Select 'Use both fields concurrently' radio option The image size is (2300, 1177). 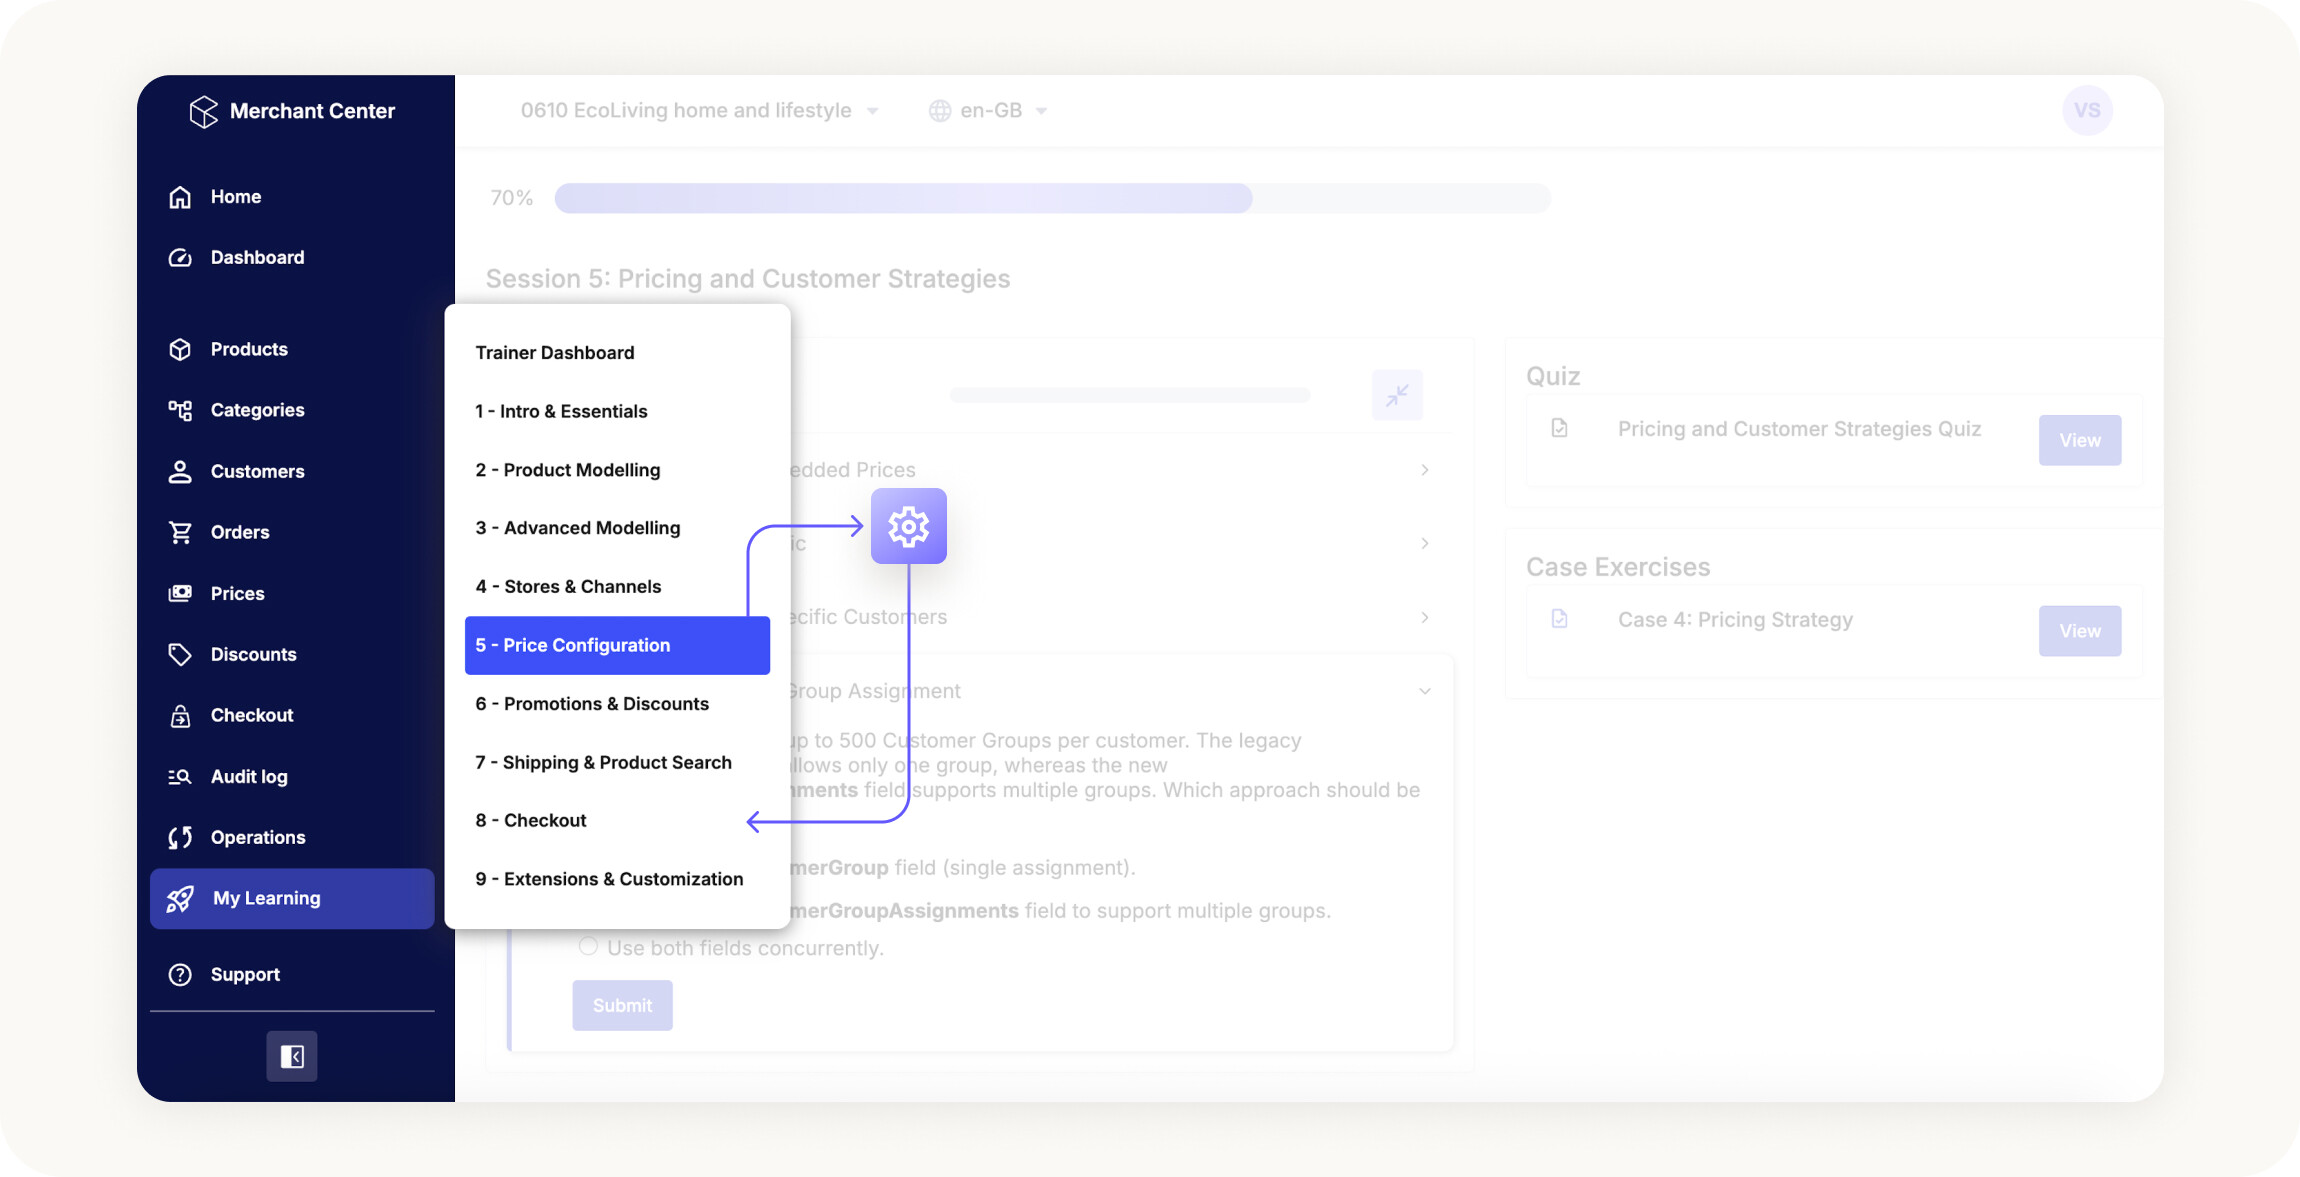588,946
